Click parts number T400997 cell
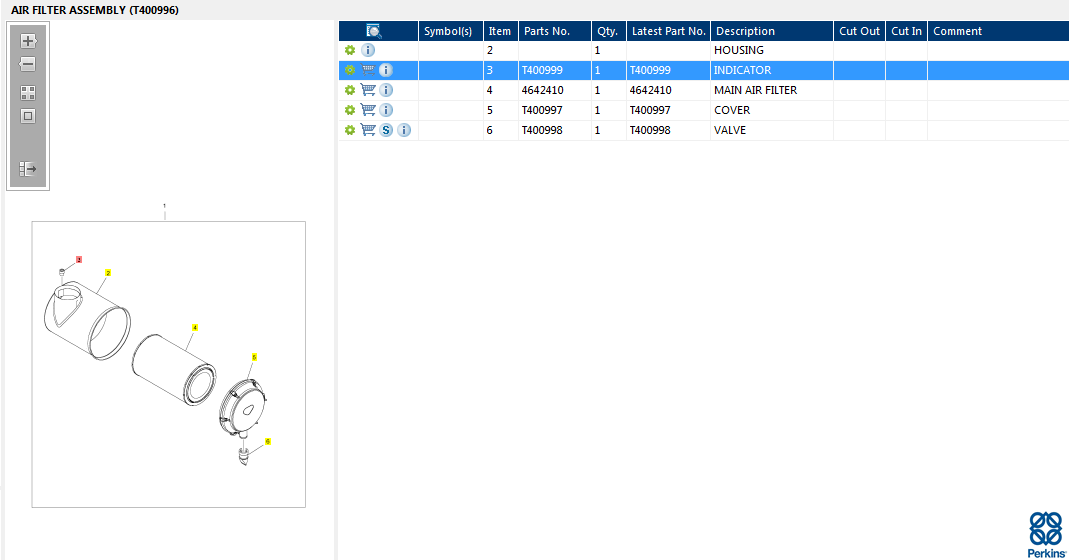This screenshot has height=560, width=1069. tap(554, 110)
